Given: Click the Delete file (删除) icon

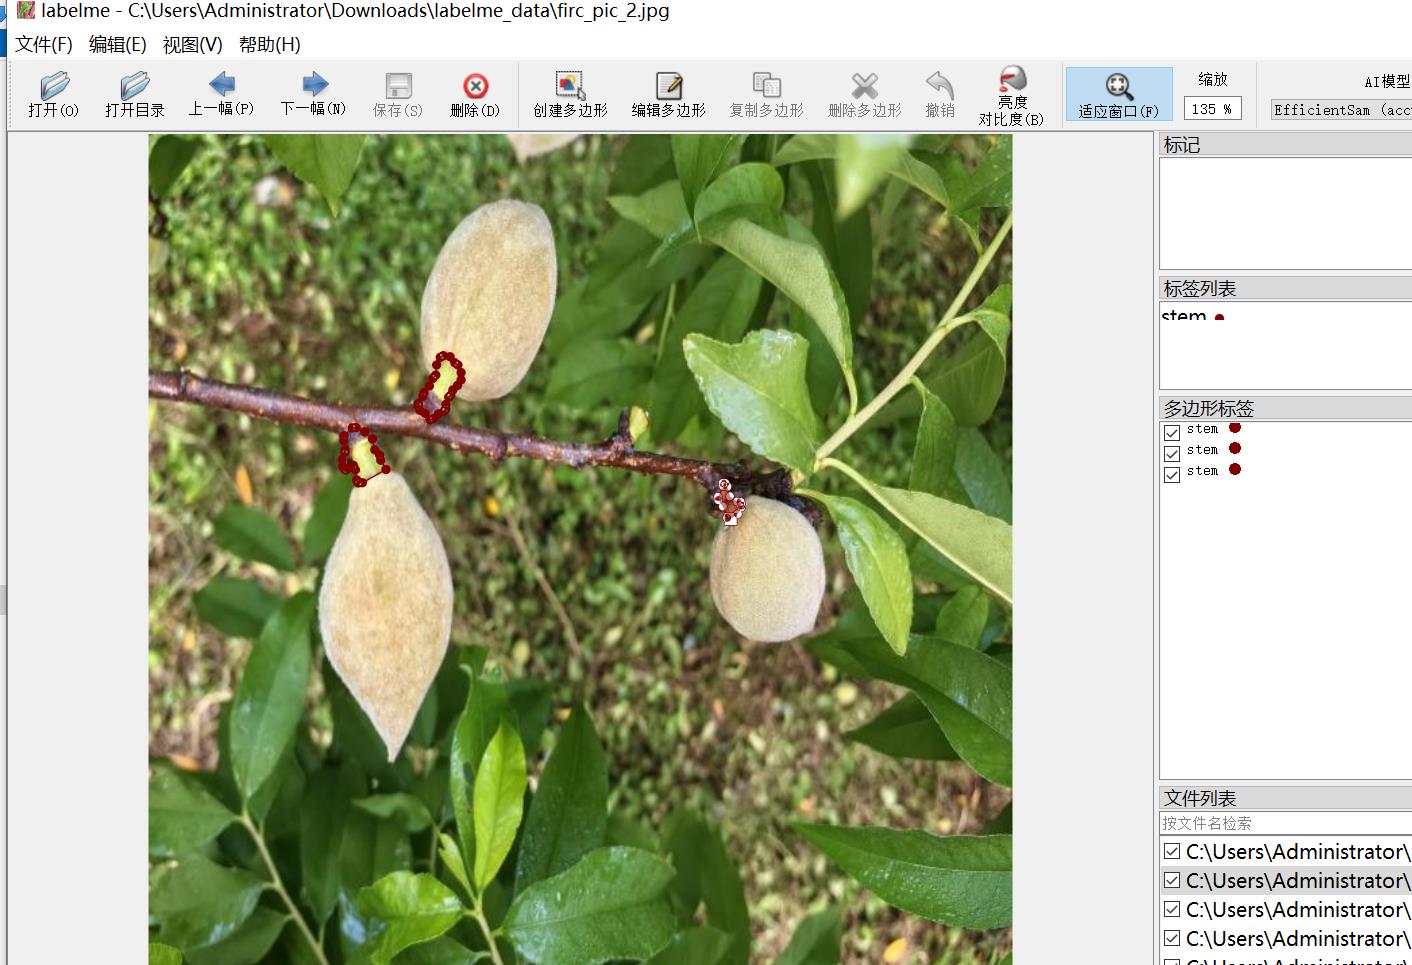Looking at the screenshot, I should tap(475, 95).
